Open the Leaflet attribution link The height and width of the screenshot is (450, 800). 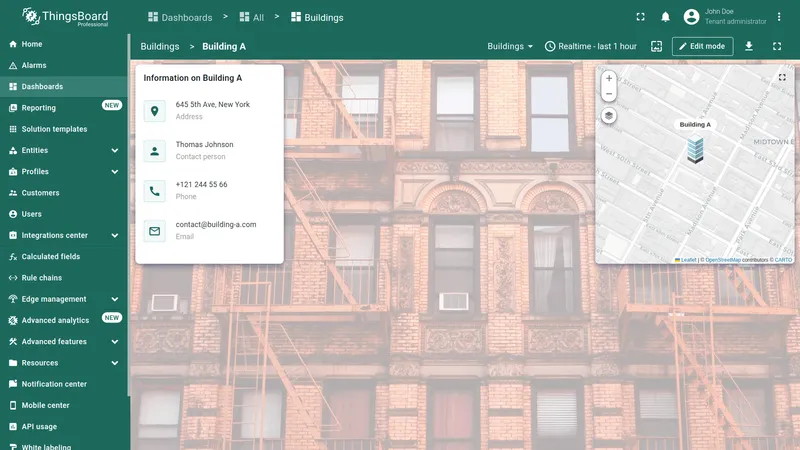pyautogui.click(x=685, y=260)
